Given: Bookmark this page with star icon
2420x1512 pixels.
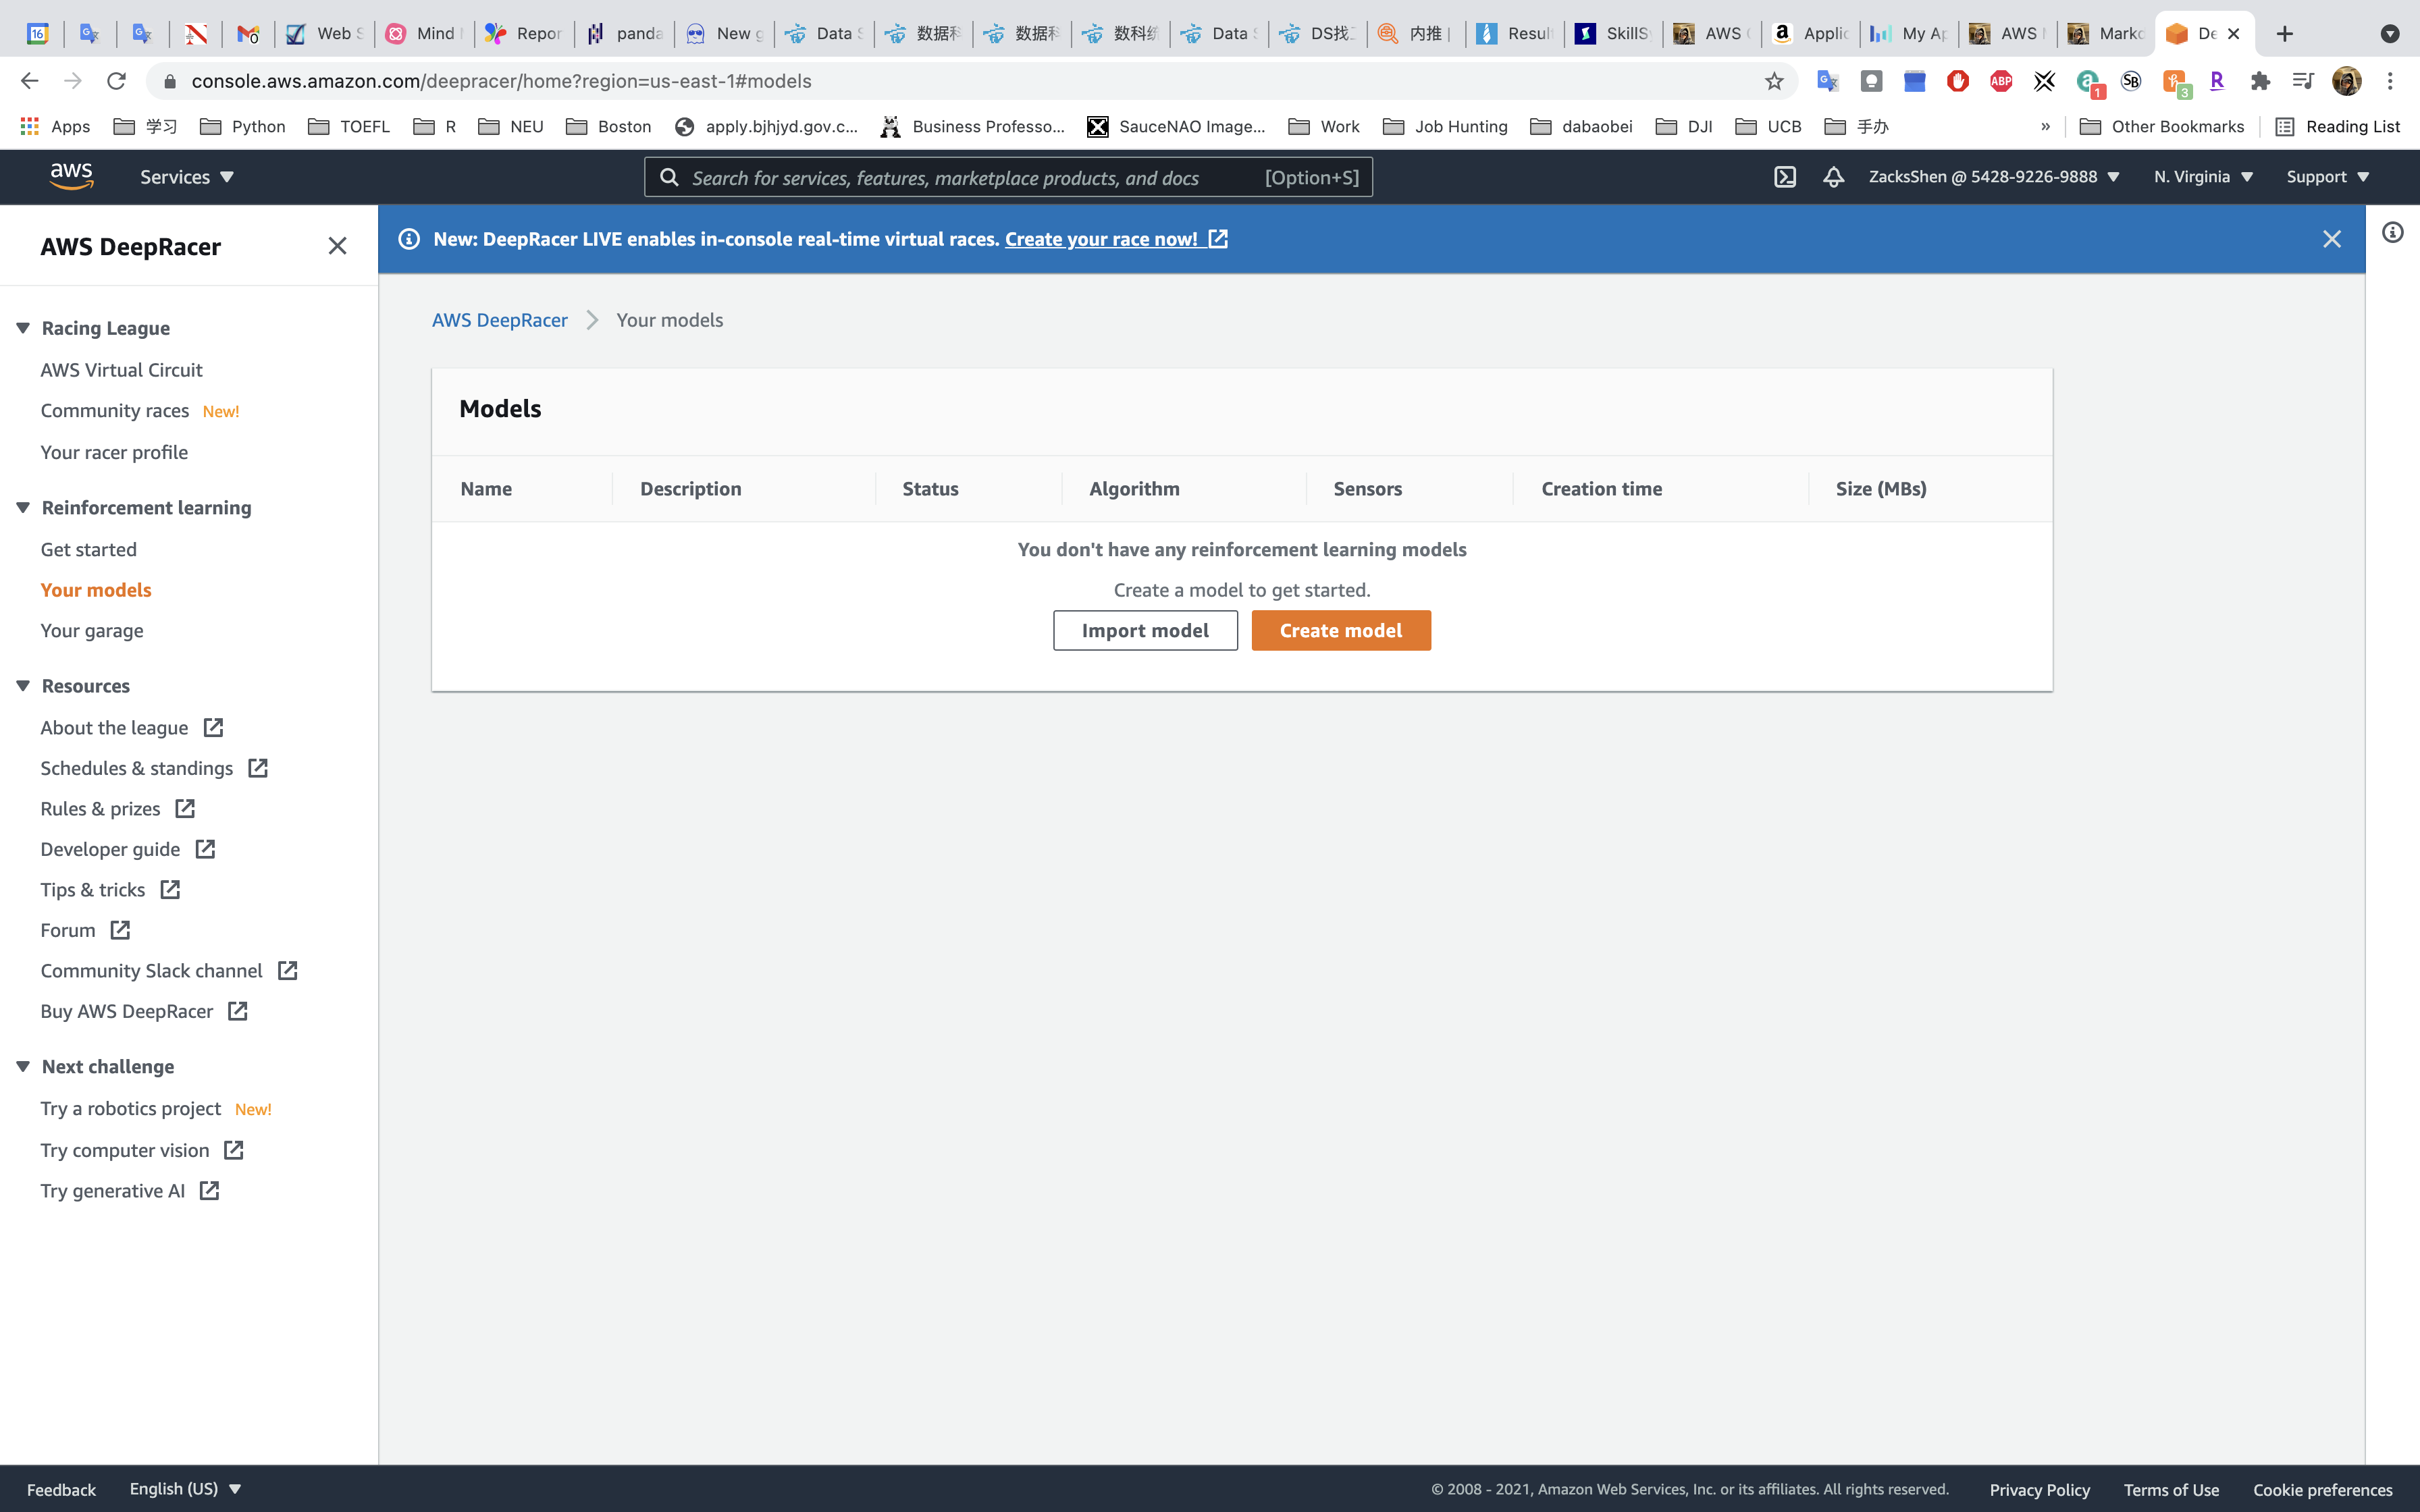Looking at the screenshot, I should [1774, 81].
